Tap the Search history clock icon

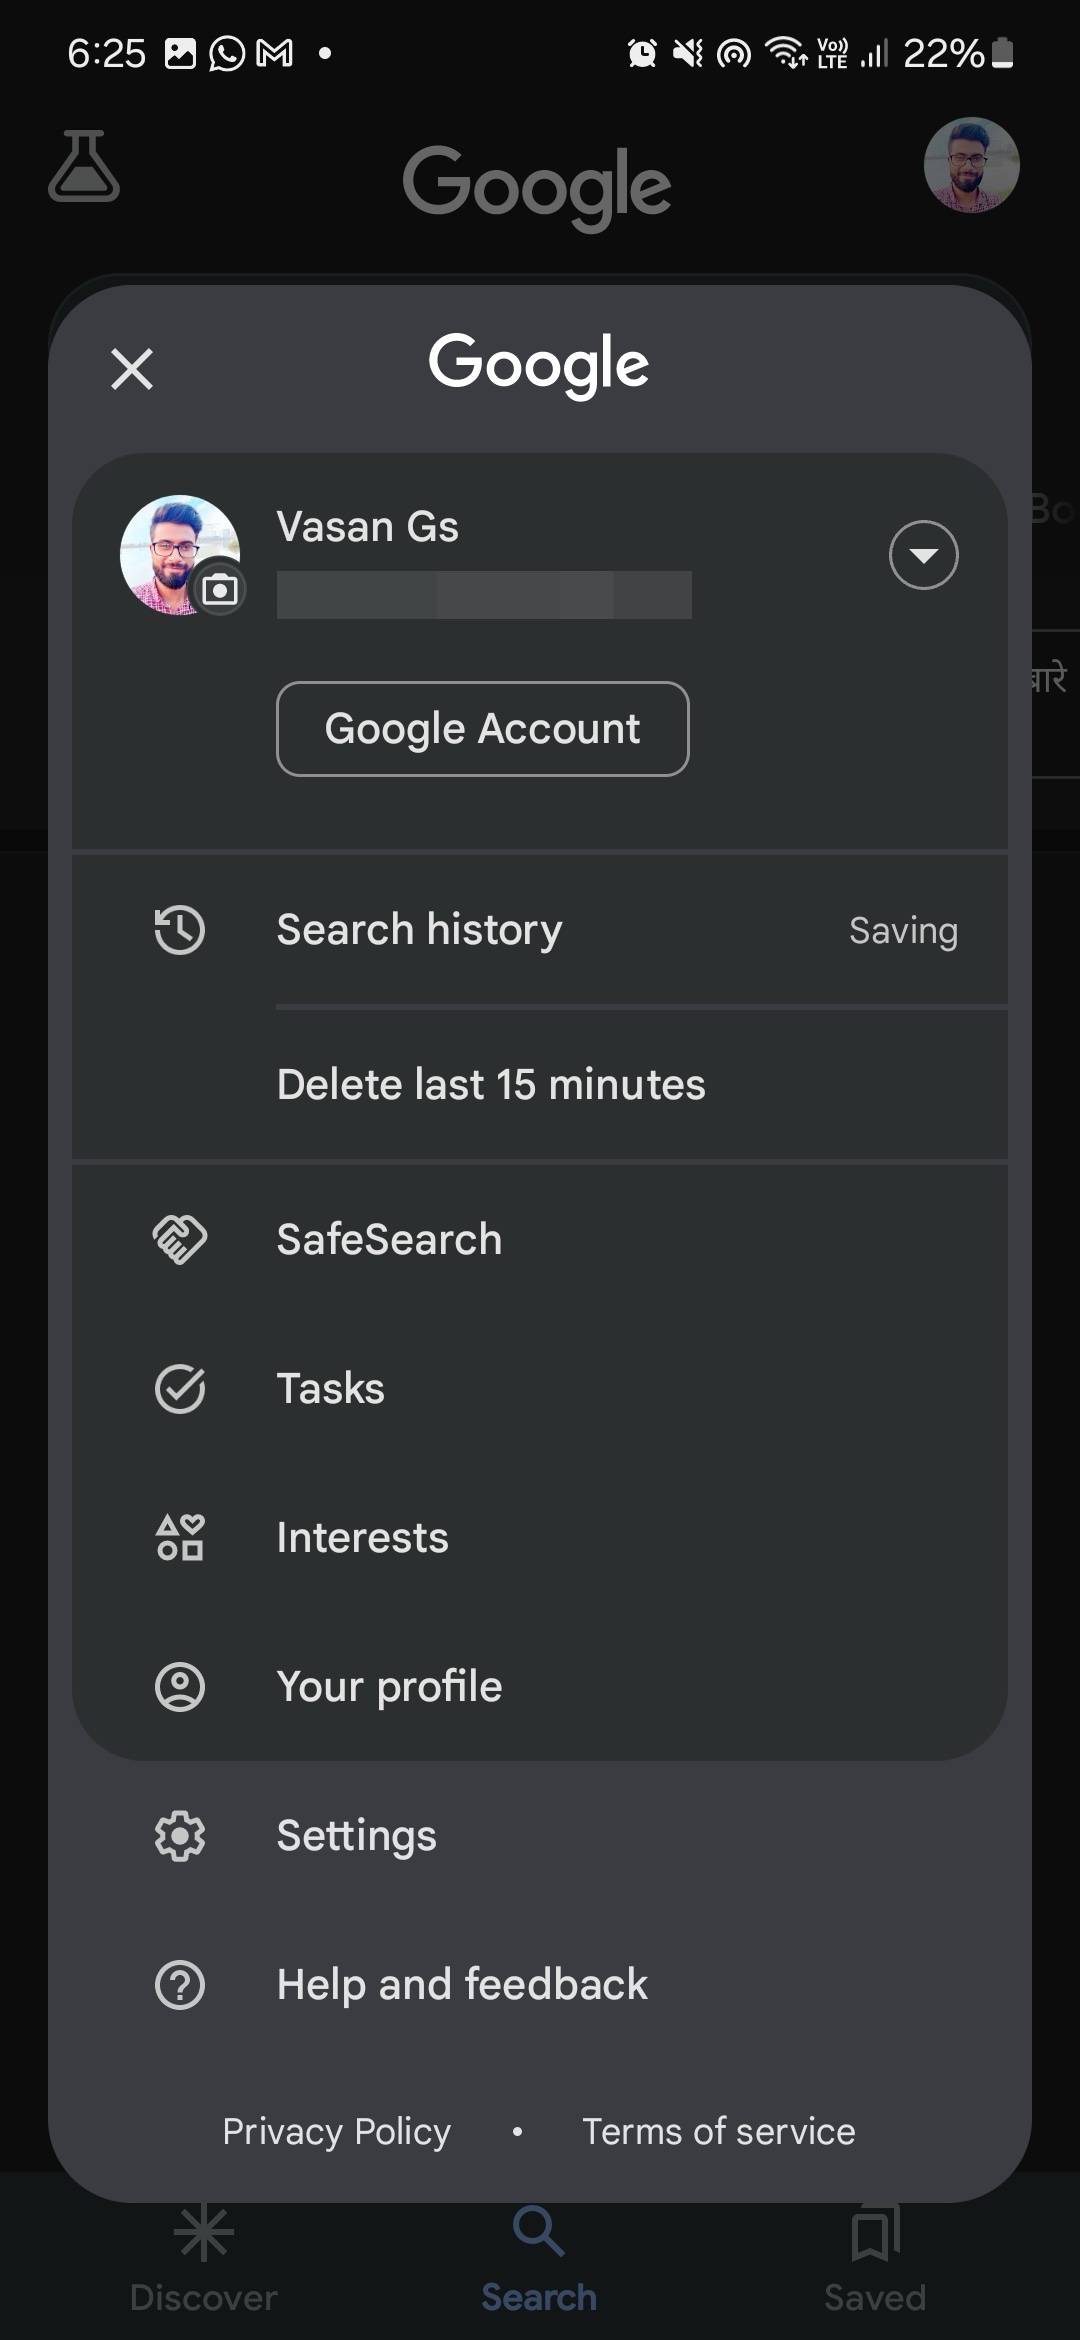pyautogui.click(x=180, y=930)
